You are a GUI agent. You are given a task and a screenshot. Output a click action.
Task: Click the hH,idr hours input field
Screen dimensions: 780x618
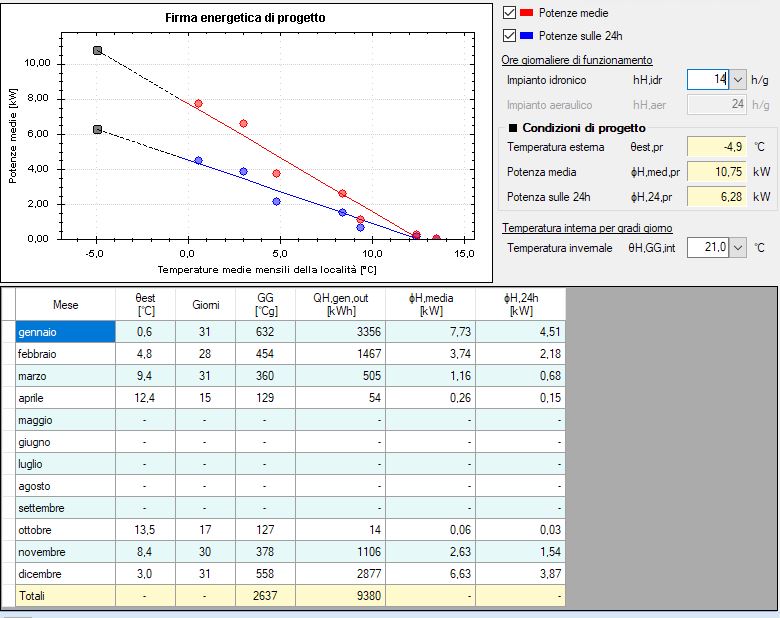(708, 80)
